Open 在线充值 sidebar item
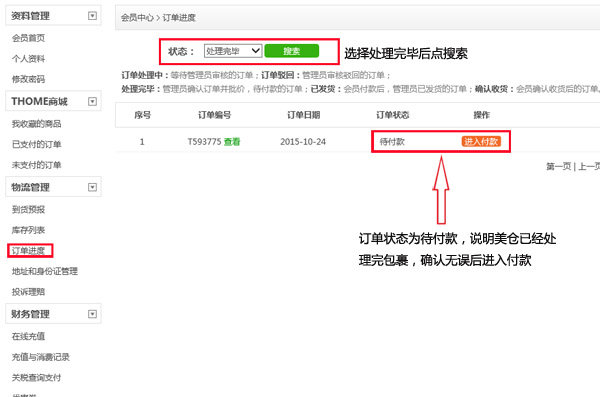Image resolution: width=600 pixels, height=397 pixels. coord(28,337)
